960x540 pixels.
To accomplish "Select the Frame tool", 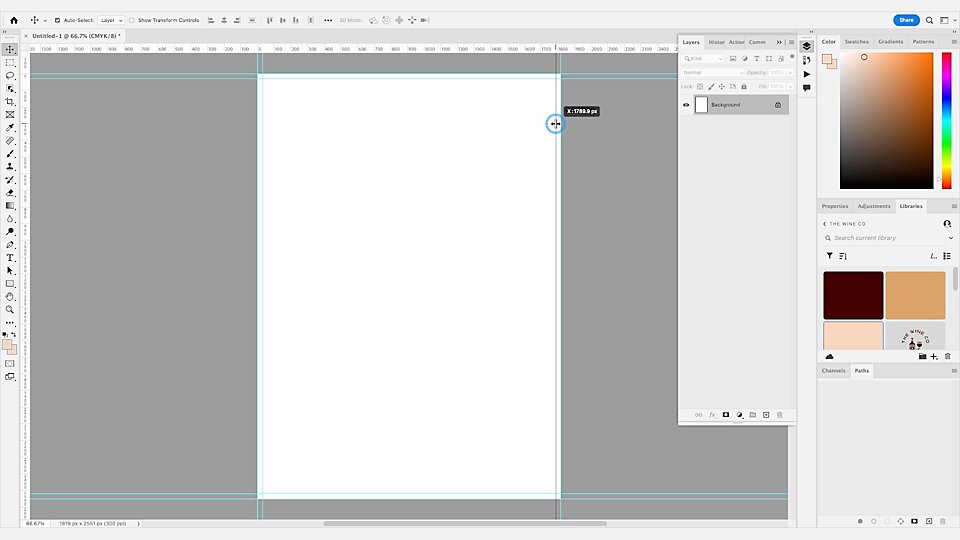I will [x=10, y=114].
